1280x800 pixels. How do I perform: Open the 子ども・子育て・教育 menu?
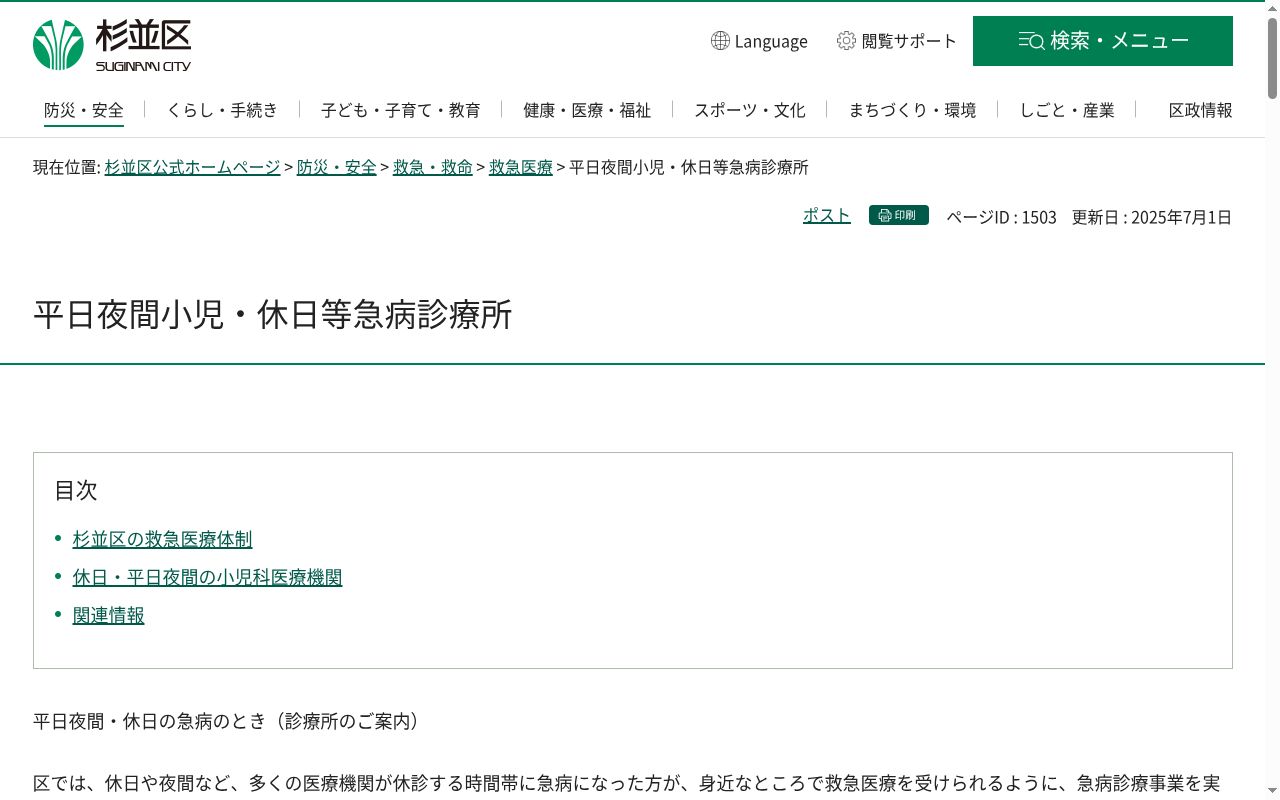pyautogui.click(x=400, y=110)
